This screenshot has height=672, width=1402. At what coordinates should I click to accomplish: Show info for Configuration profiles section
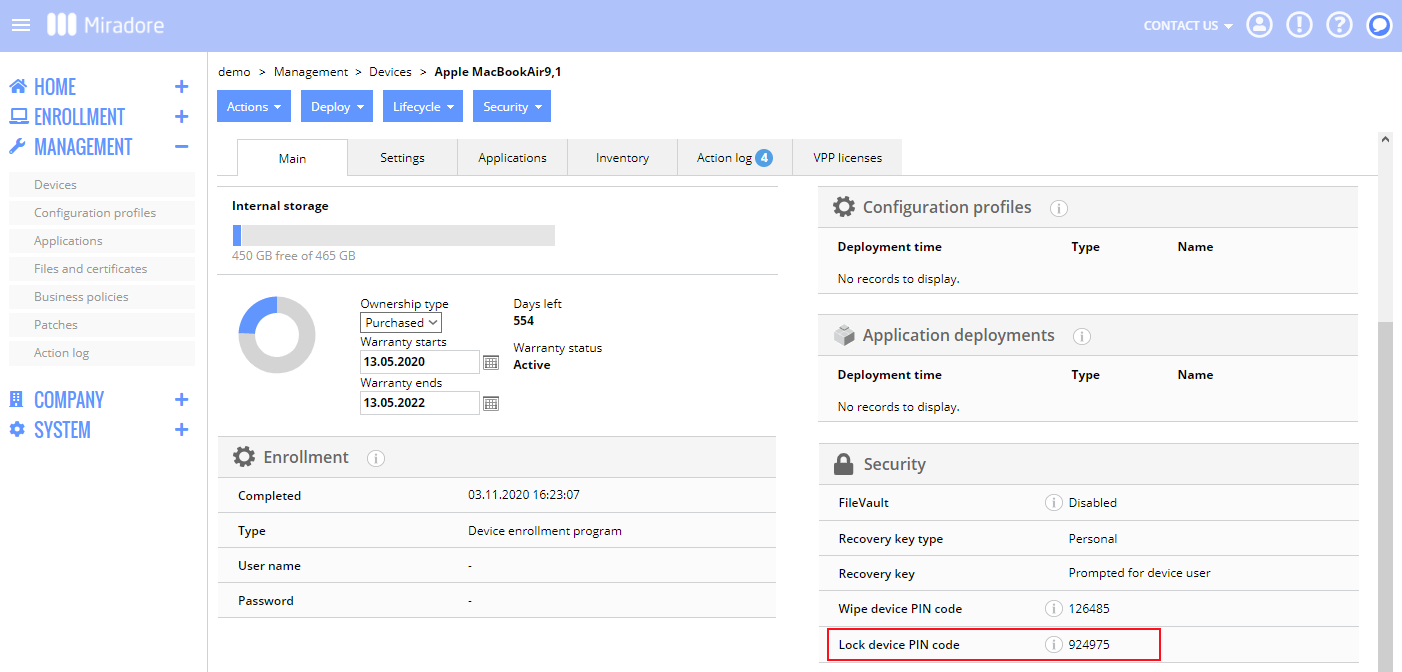coord(1059,208)
